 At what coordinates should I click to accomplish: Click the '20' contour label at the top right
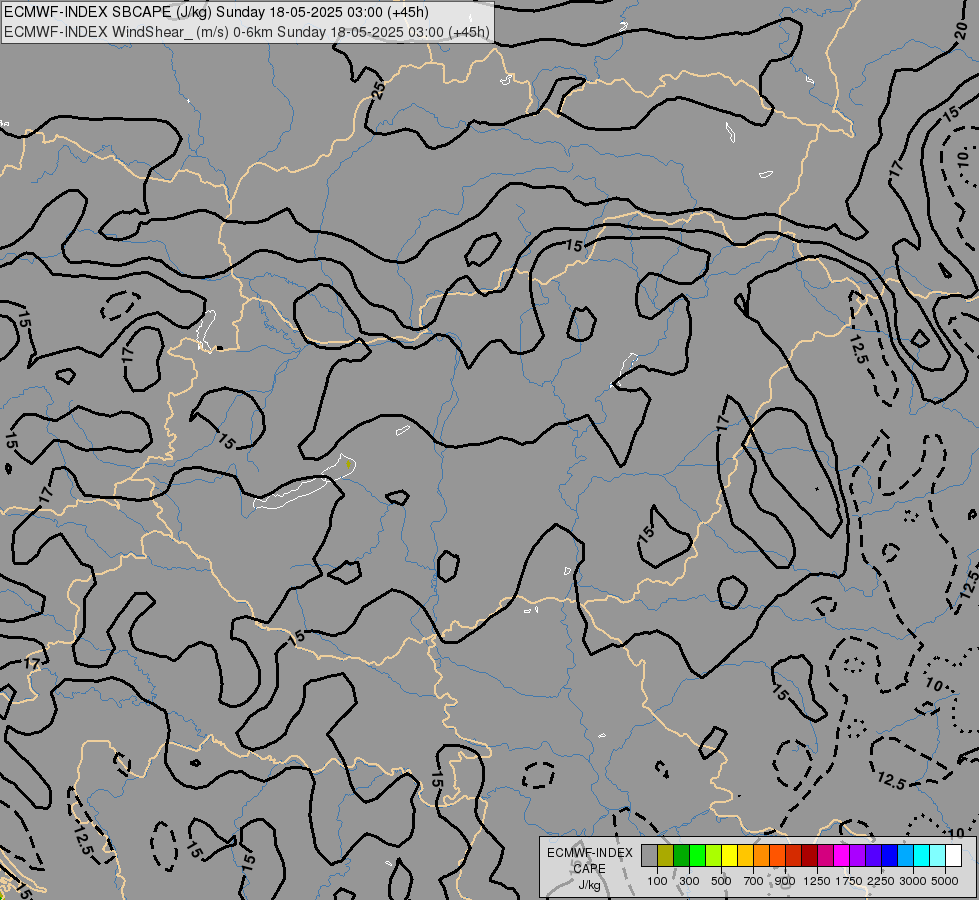click(x=963, y=31)
